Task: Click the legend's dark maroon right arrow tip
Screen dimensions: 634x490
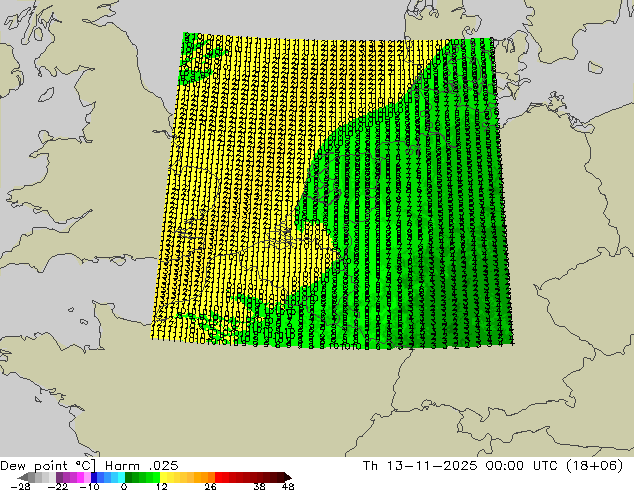Action: (x=288, y=477)
